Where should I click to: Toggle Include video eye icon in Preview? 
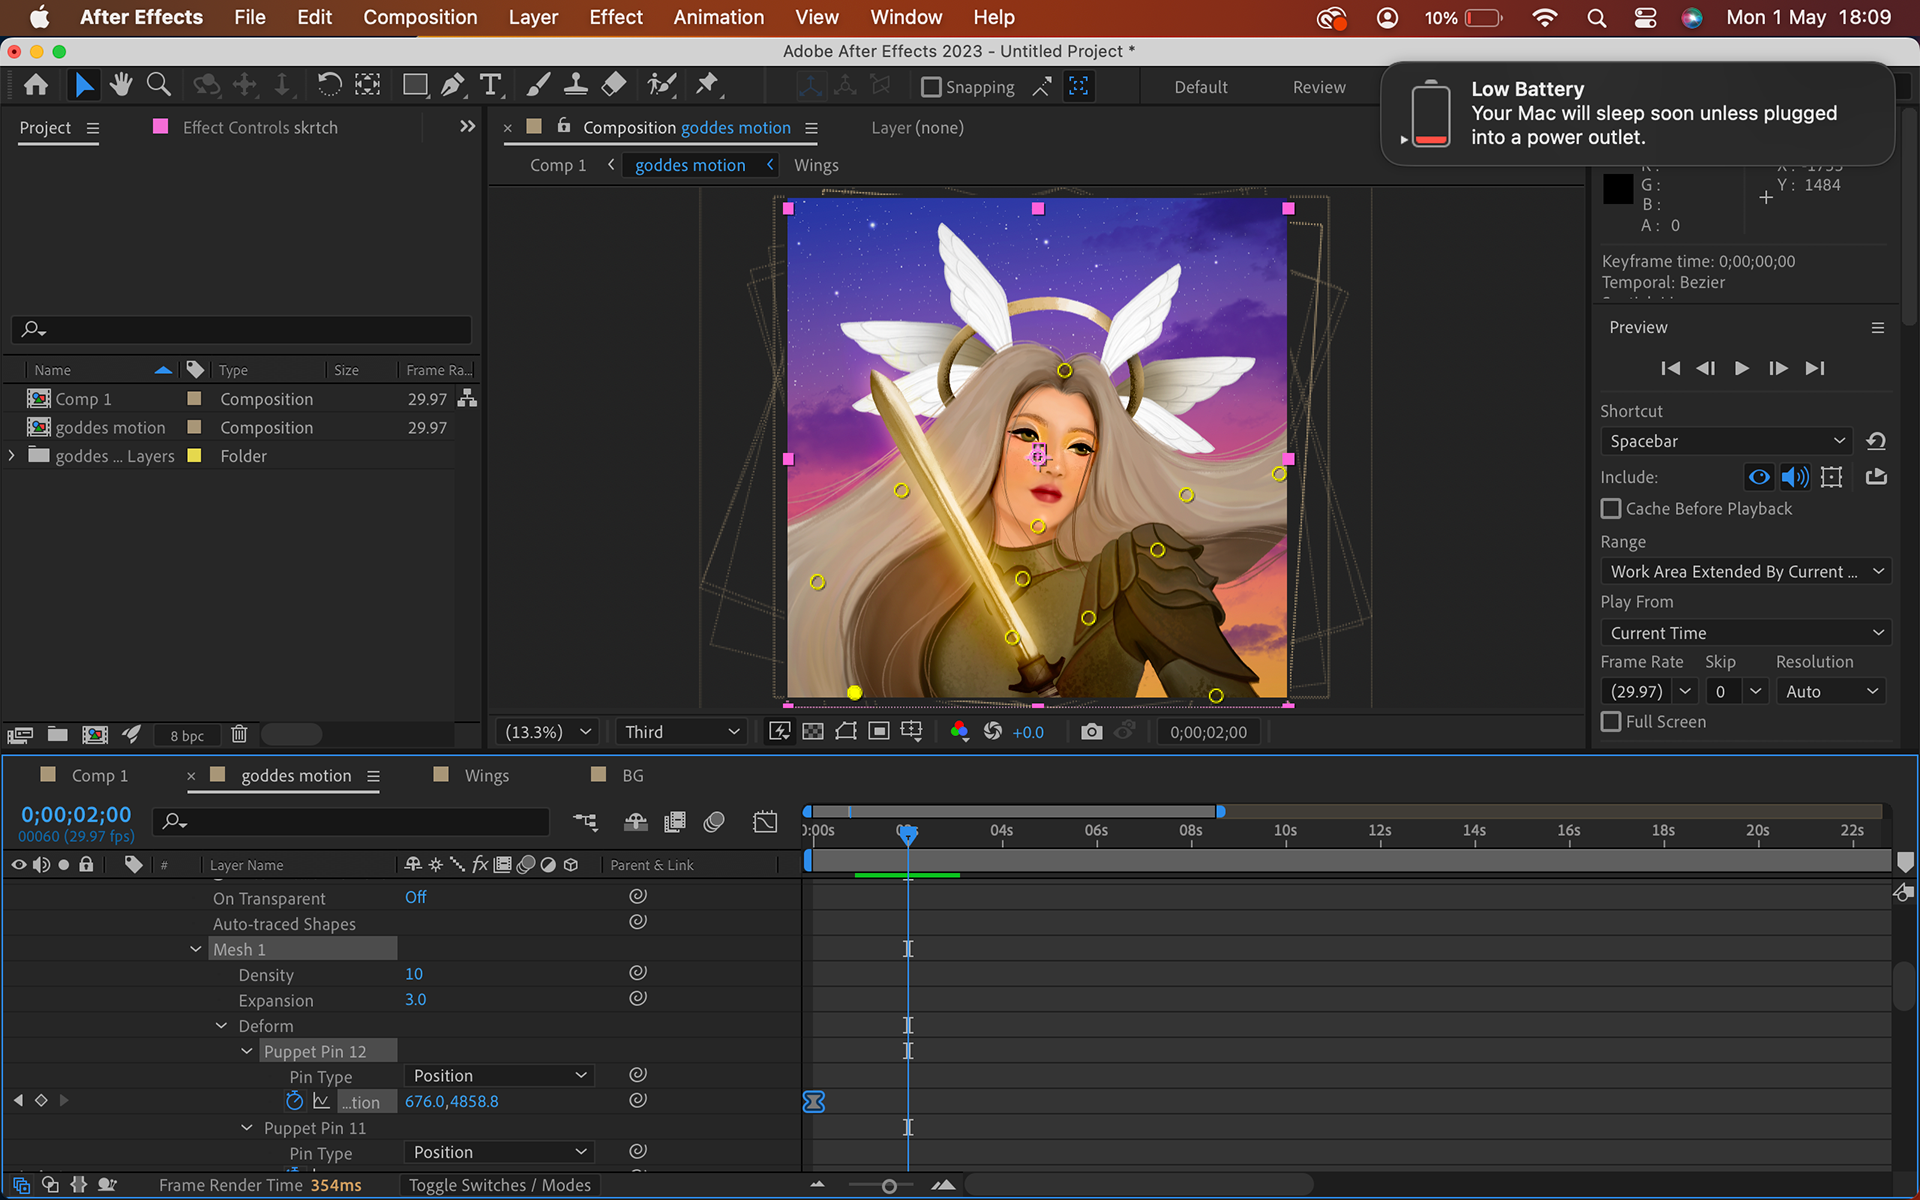(x=1759, y=477)
